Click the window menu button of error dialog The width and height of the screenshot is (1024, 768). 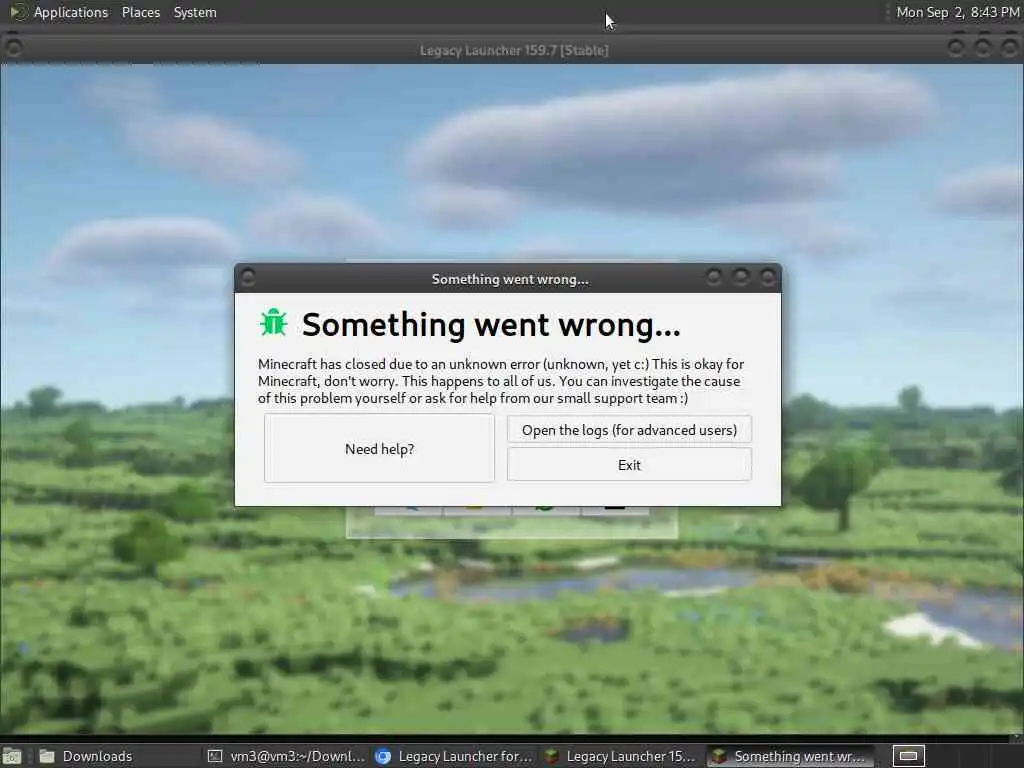(248, 278)
